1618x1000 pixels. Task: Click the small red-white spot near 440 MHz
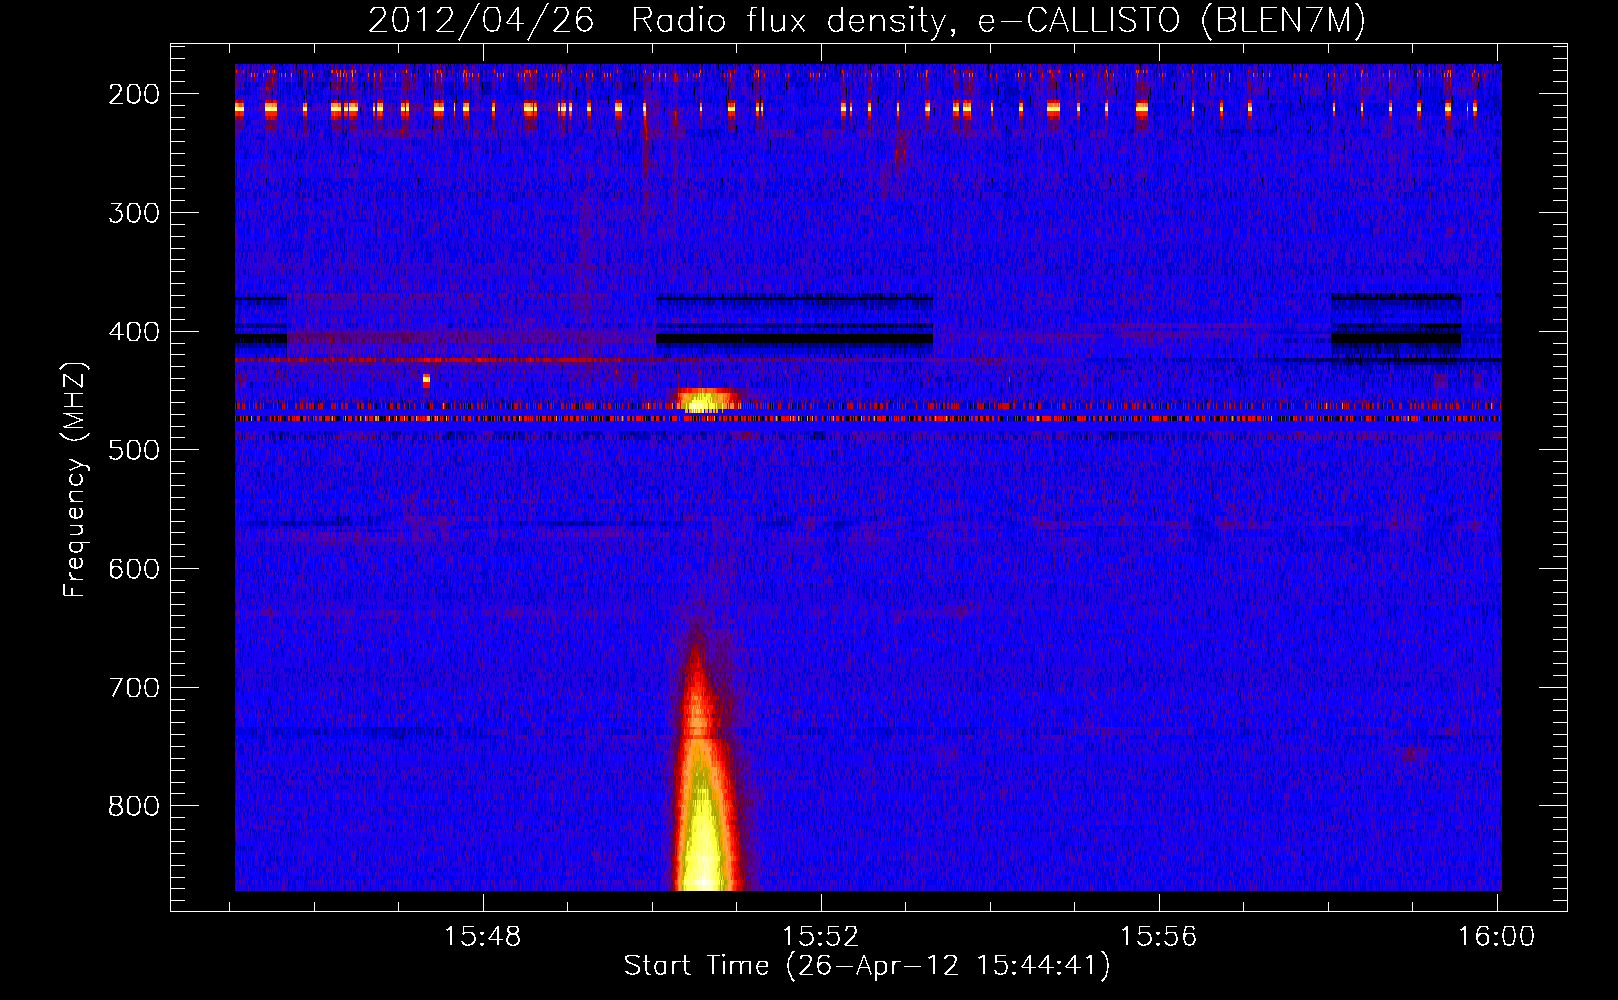426,380
